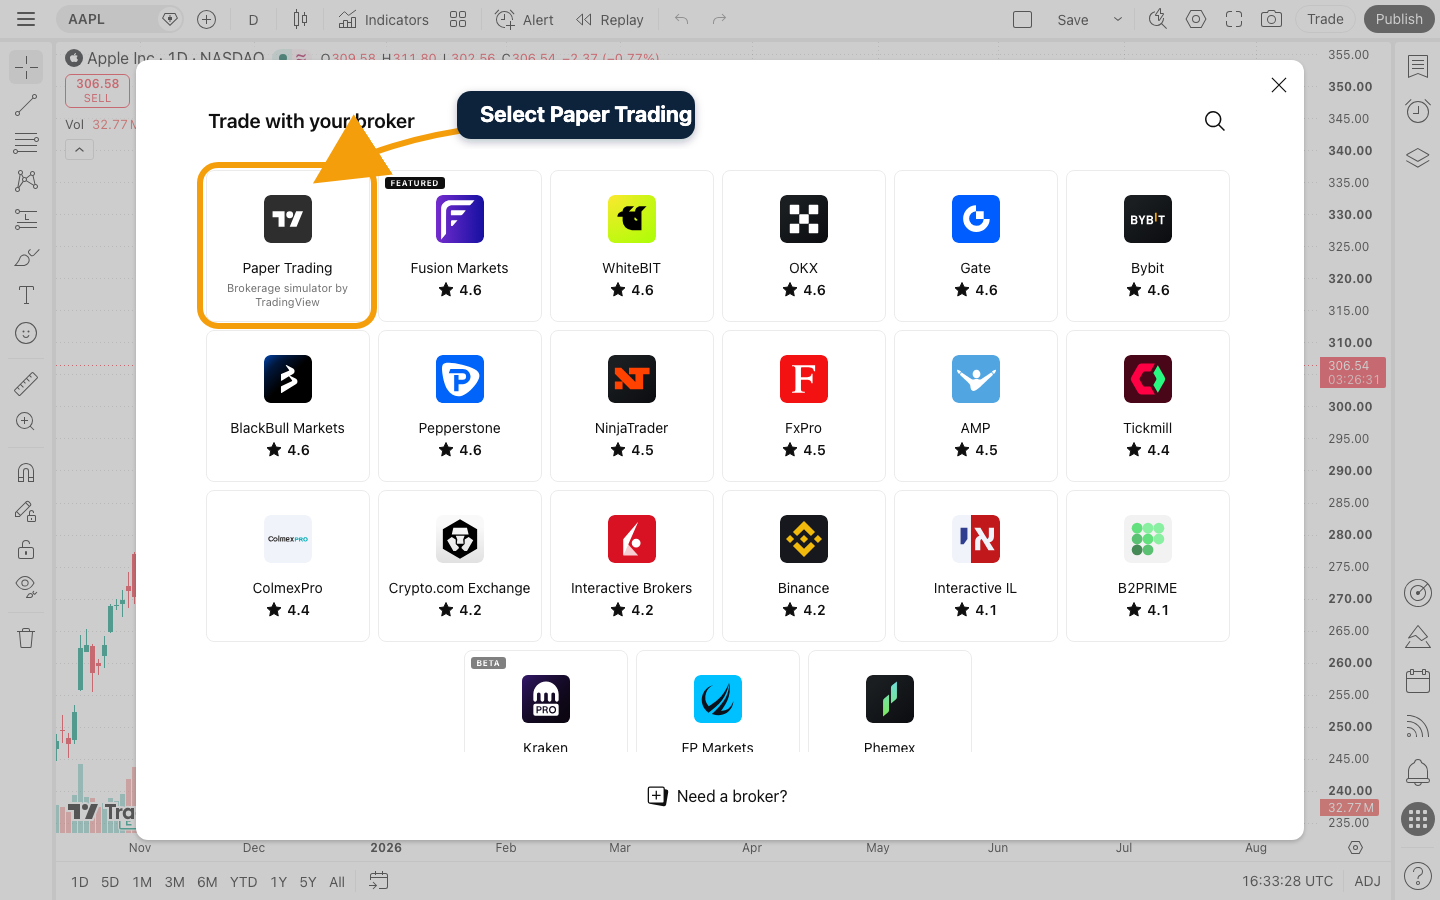Image resolution: width=1440 pixels, height=900 pixels.
Task: Switch to 6M time range
Action: coord(207,882)
